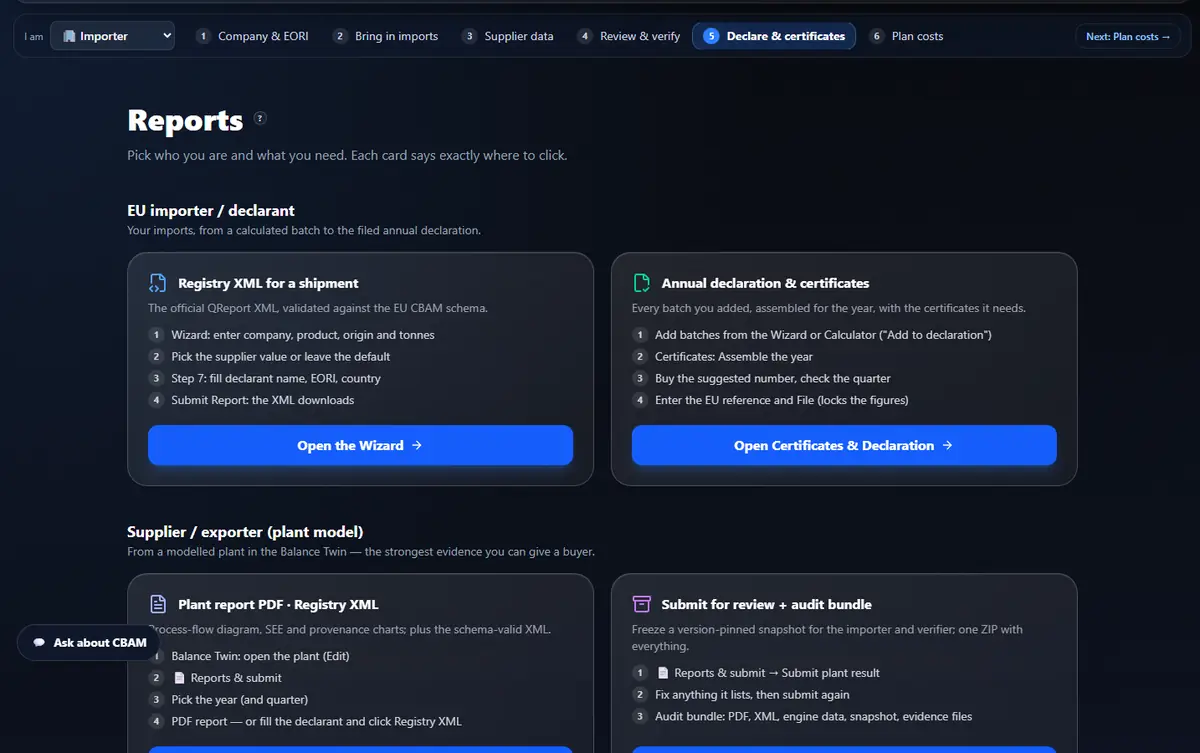Go to step 1 Company & EORI
The height and width of the screenshot is (753, 1200).
tap(252, 36)
